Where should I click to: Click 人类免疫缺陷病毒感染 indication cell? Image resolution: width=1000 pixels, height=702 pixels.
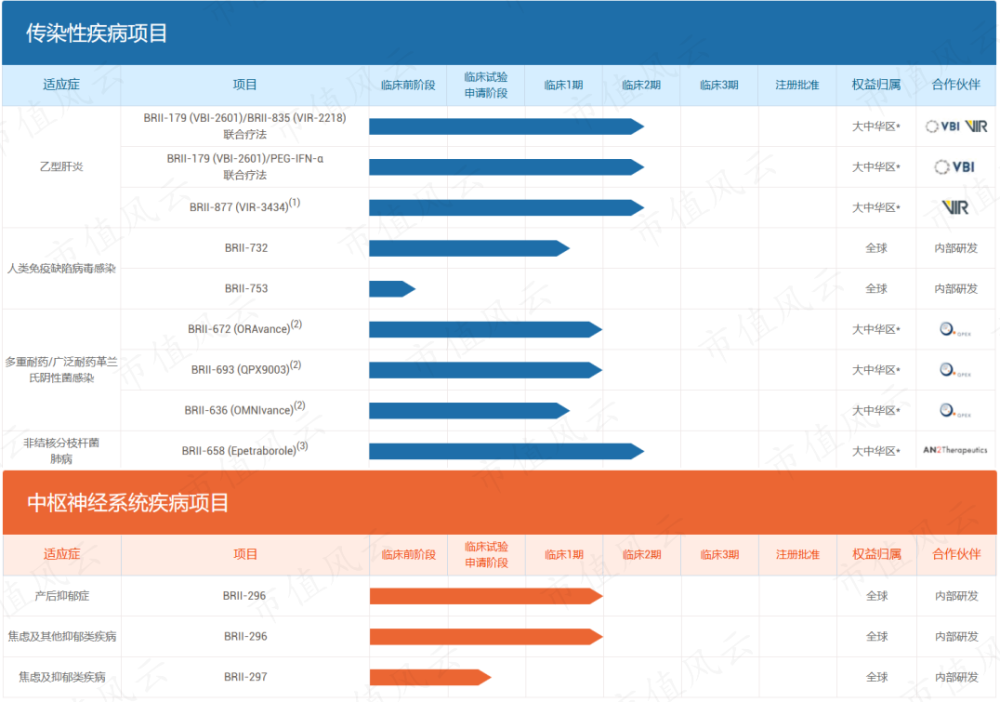(x=61, y=268)
